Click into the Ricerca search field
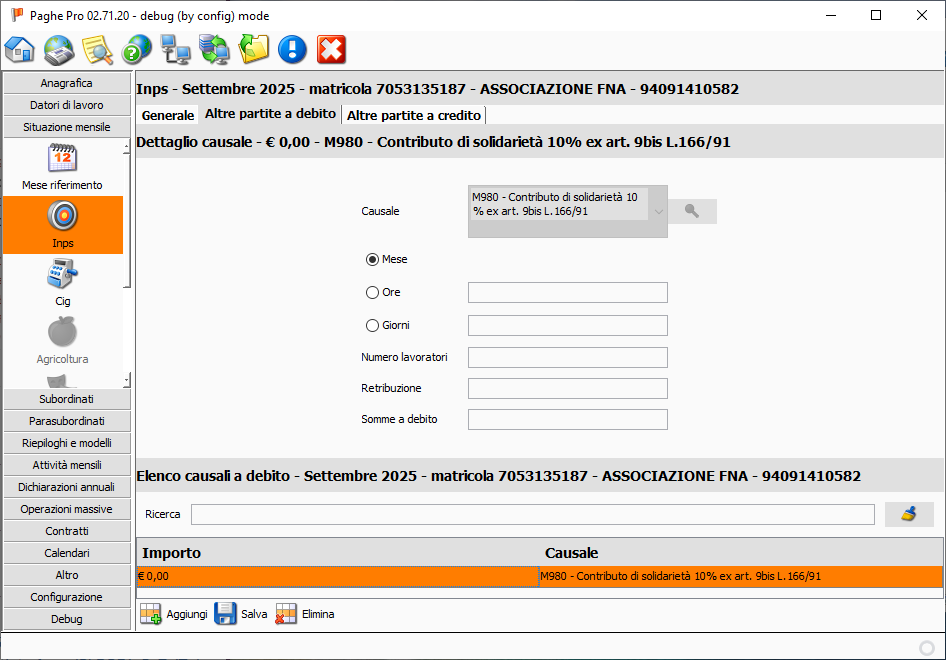Screen dimensions: 946x660 click(532, 514)
